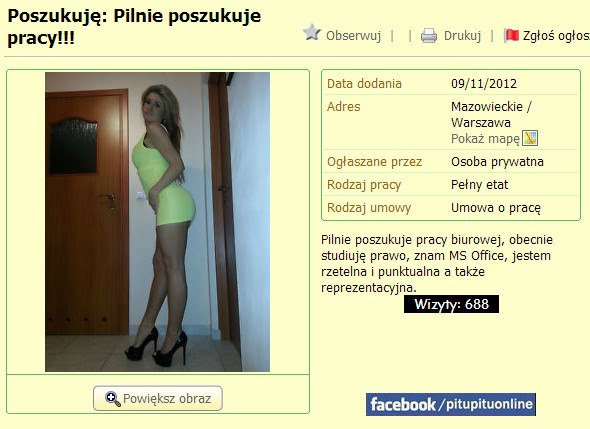Click the Osoba prywatna value
This screenshot has height=429, width=590.
[497, 162]
